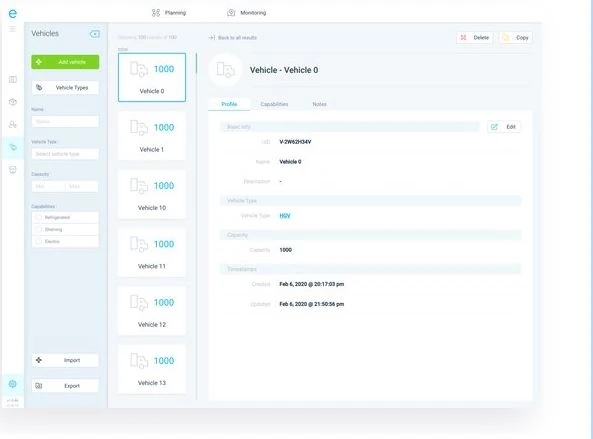This screenshot has width=593, height=439.
Task: Click the pencil Edit icon in Basic Info
Action: (494, 127)
